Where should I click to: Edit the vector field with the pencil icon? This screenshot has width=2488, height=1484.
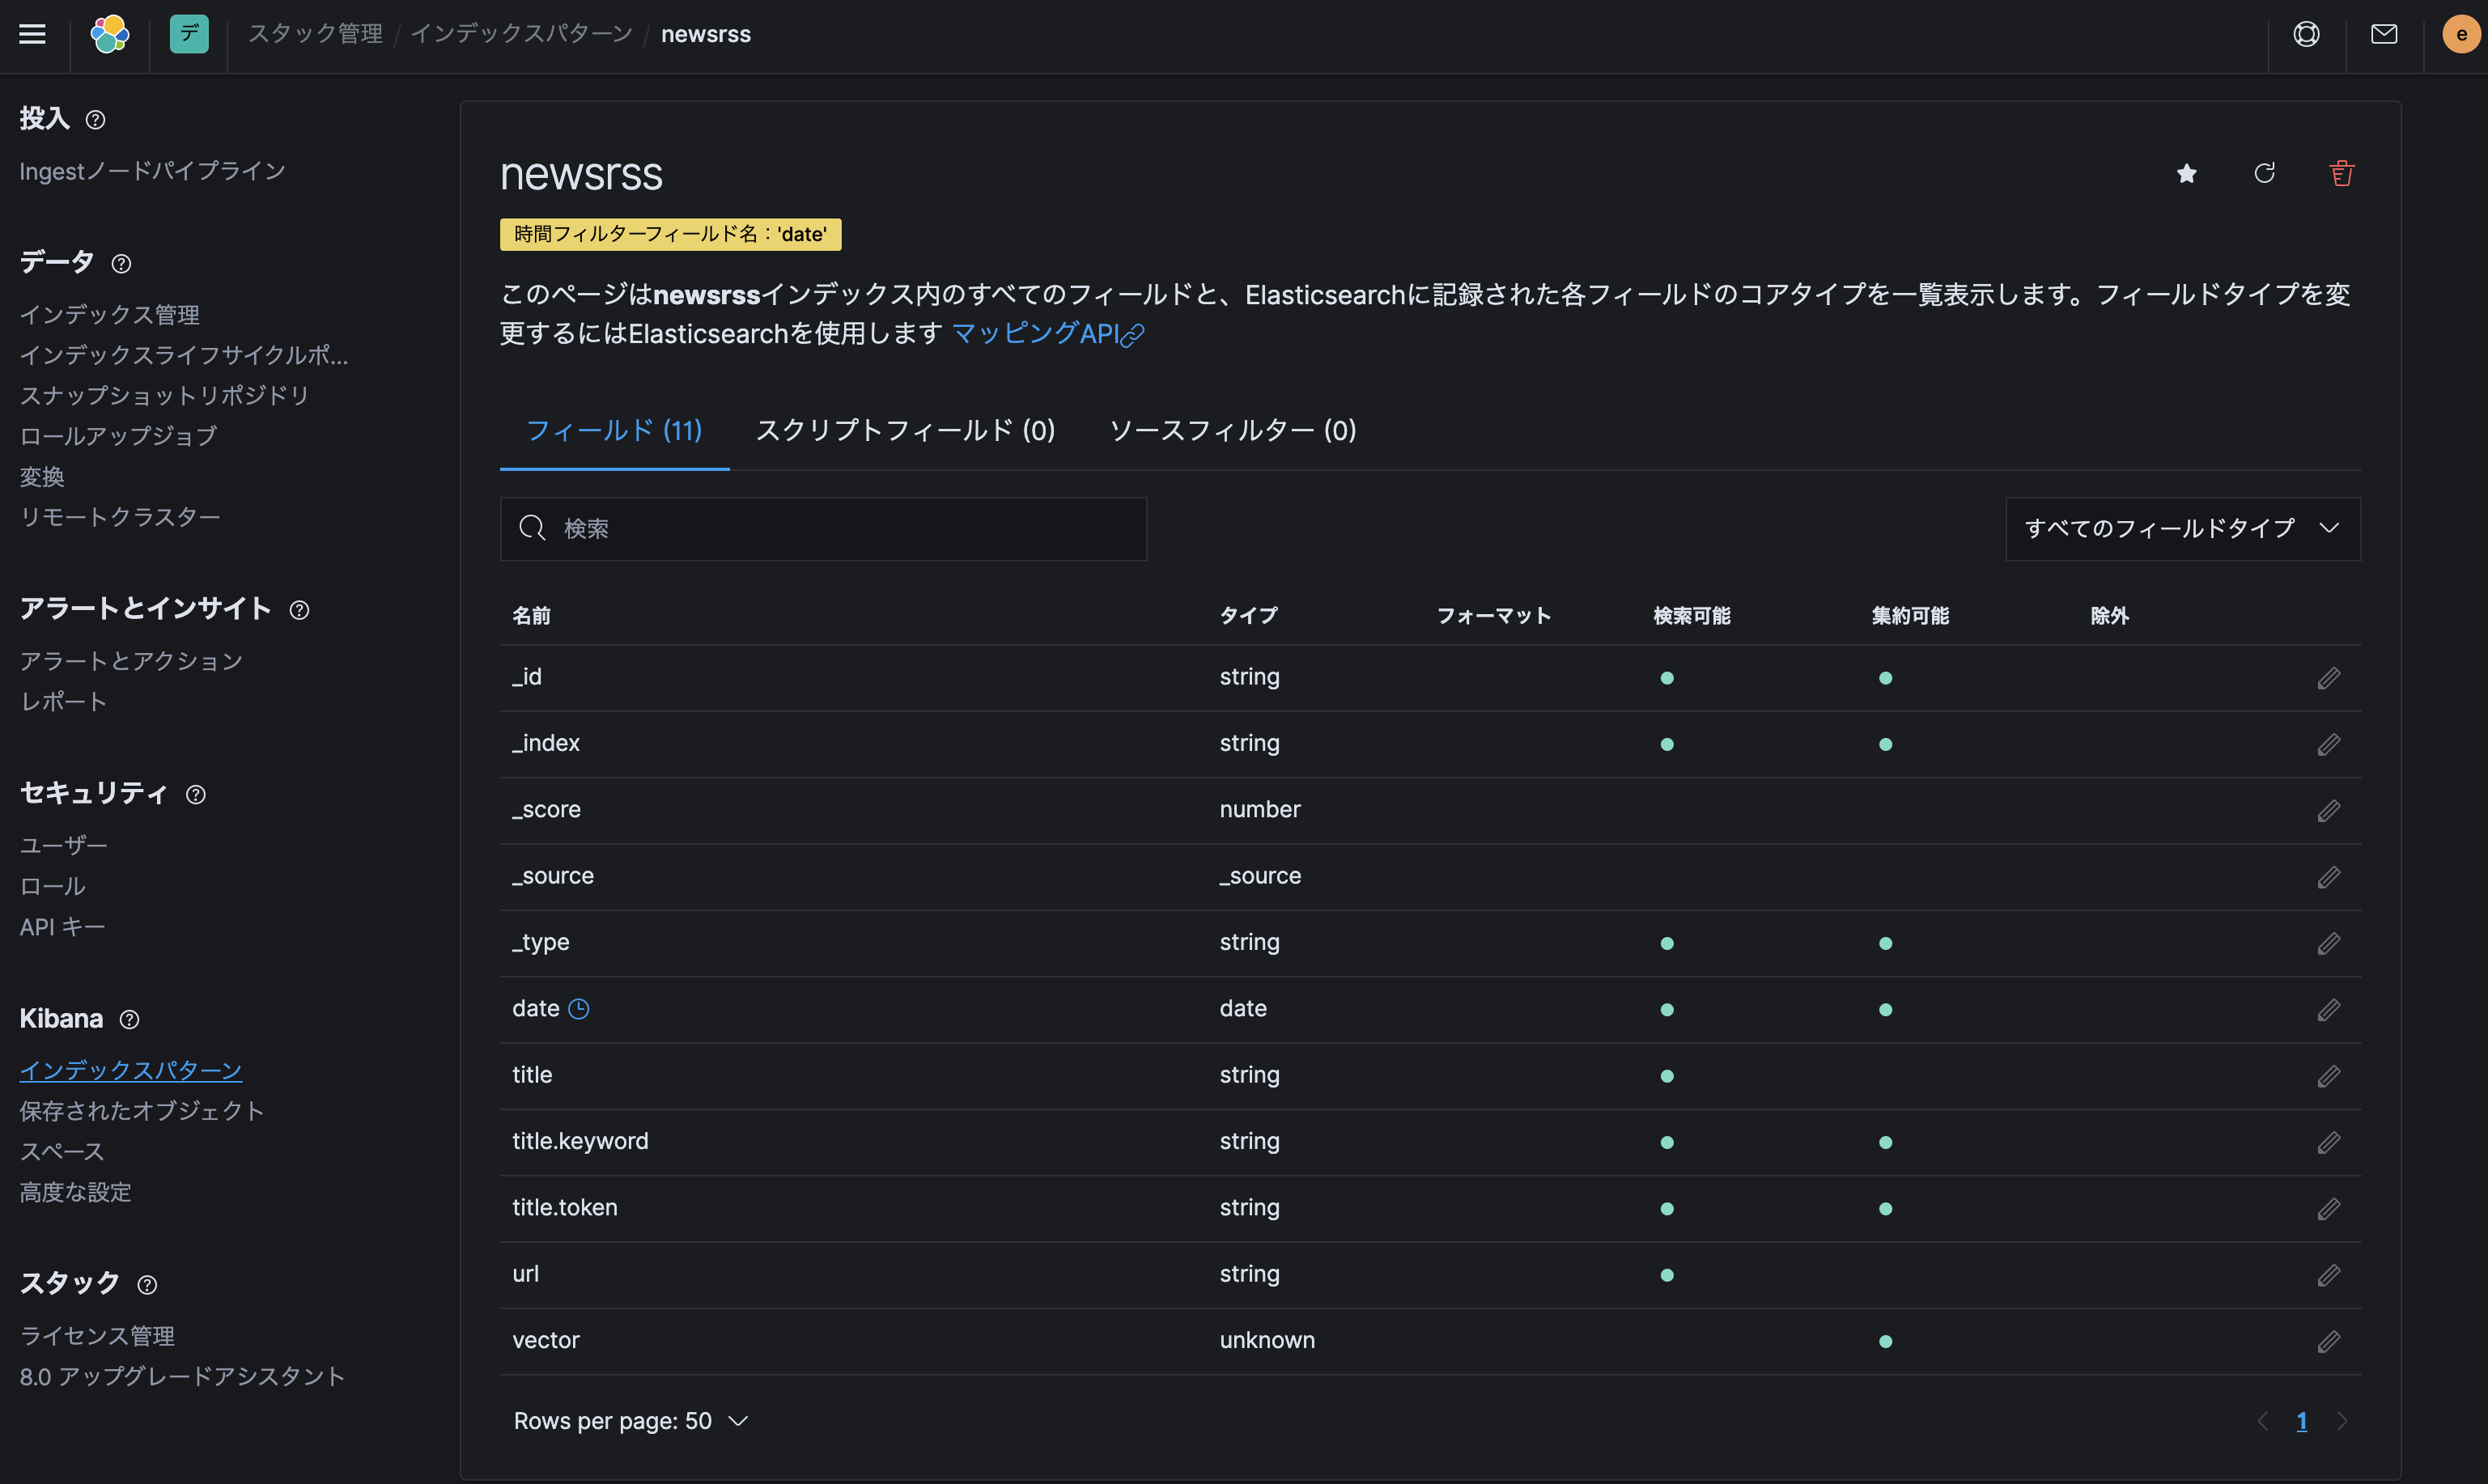click(x=2329, y=1341)
